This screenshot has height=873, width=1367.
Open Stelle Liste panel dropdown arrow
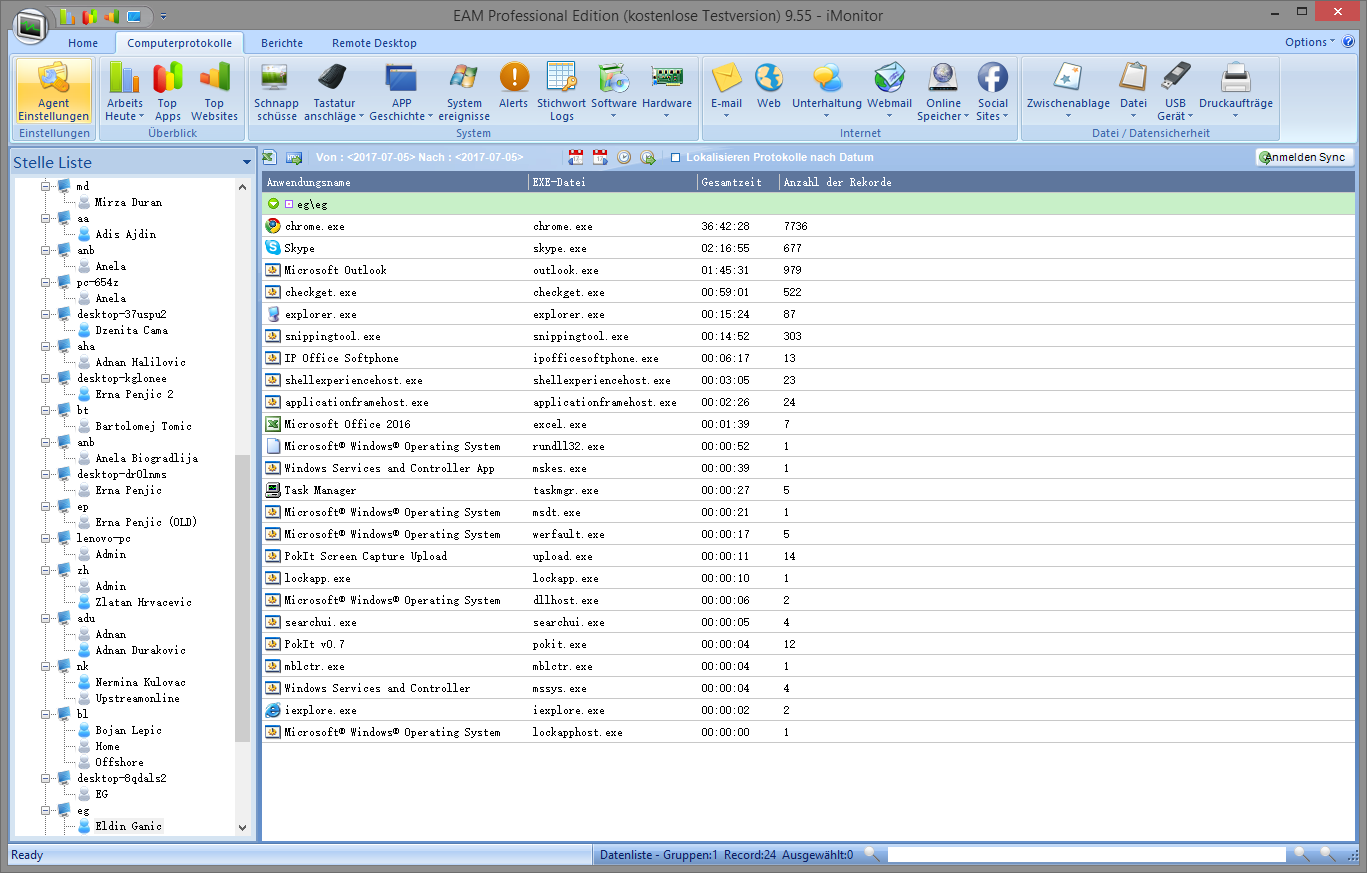(246, 163)
